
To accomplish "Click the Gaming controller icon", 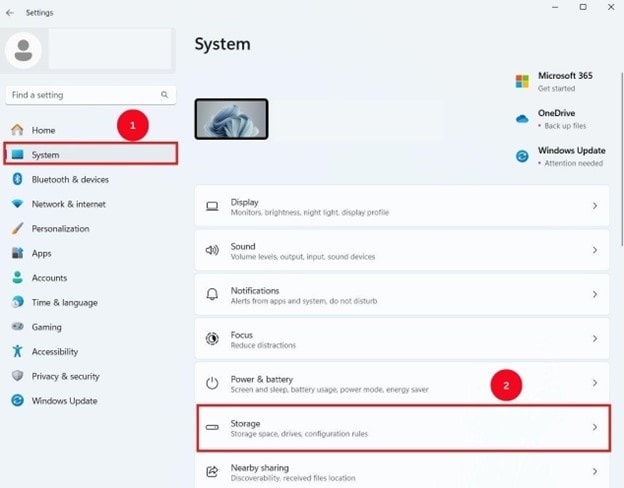I will (x=17, y=326).
